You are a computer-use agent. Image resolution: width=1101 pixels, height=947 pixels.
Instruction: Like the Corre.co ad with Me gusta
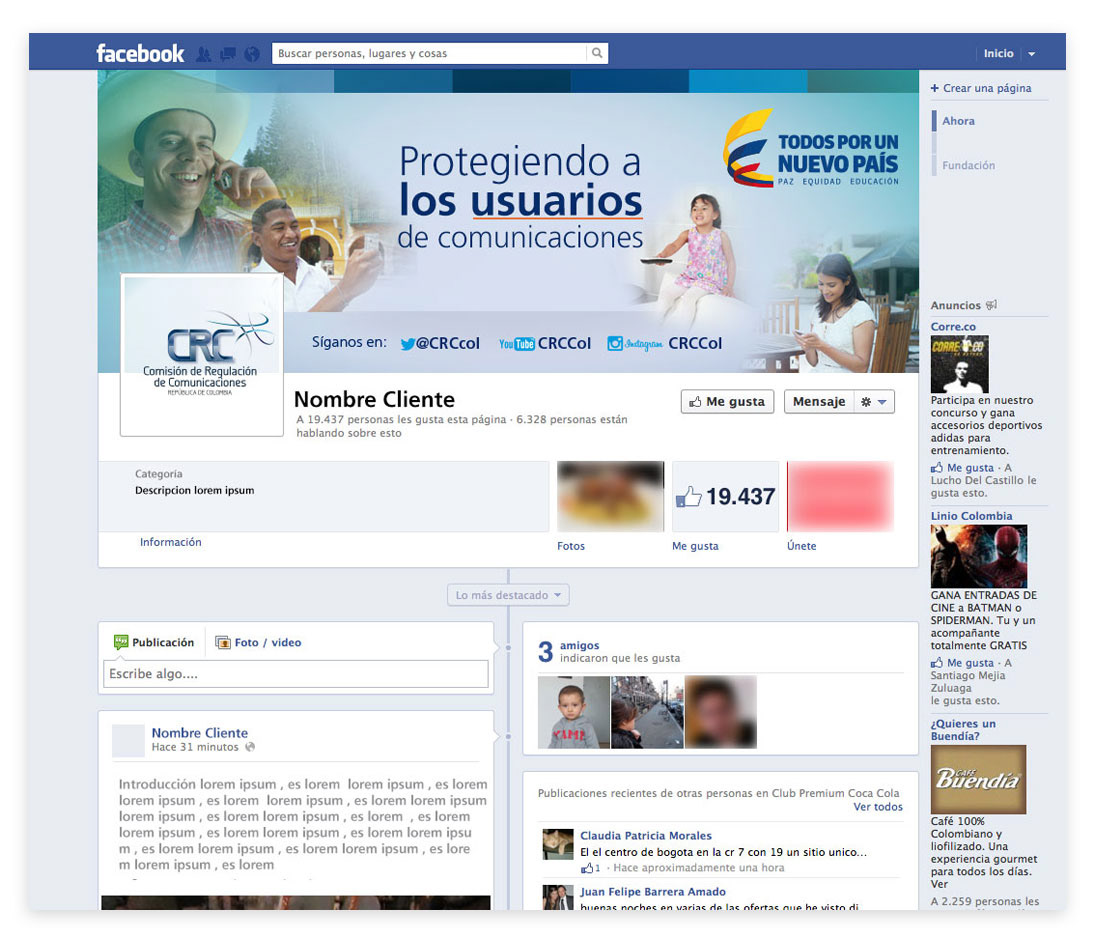click(x=970, y=468)
